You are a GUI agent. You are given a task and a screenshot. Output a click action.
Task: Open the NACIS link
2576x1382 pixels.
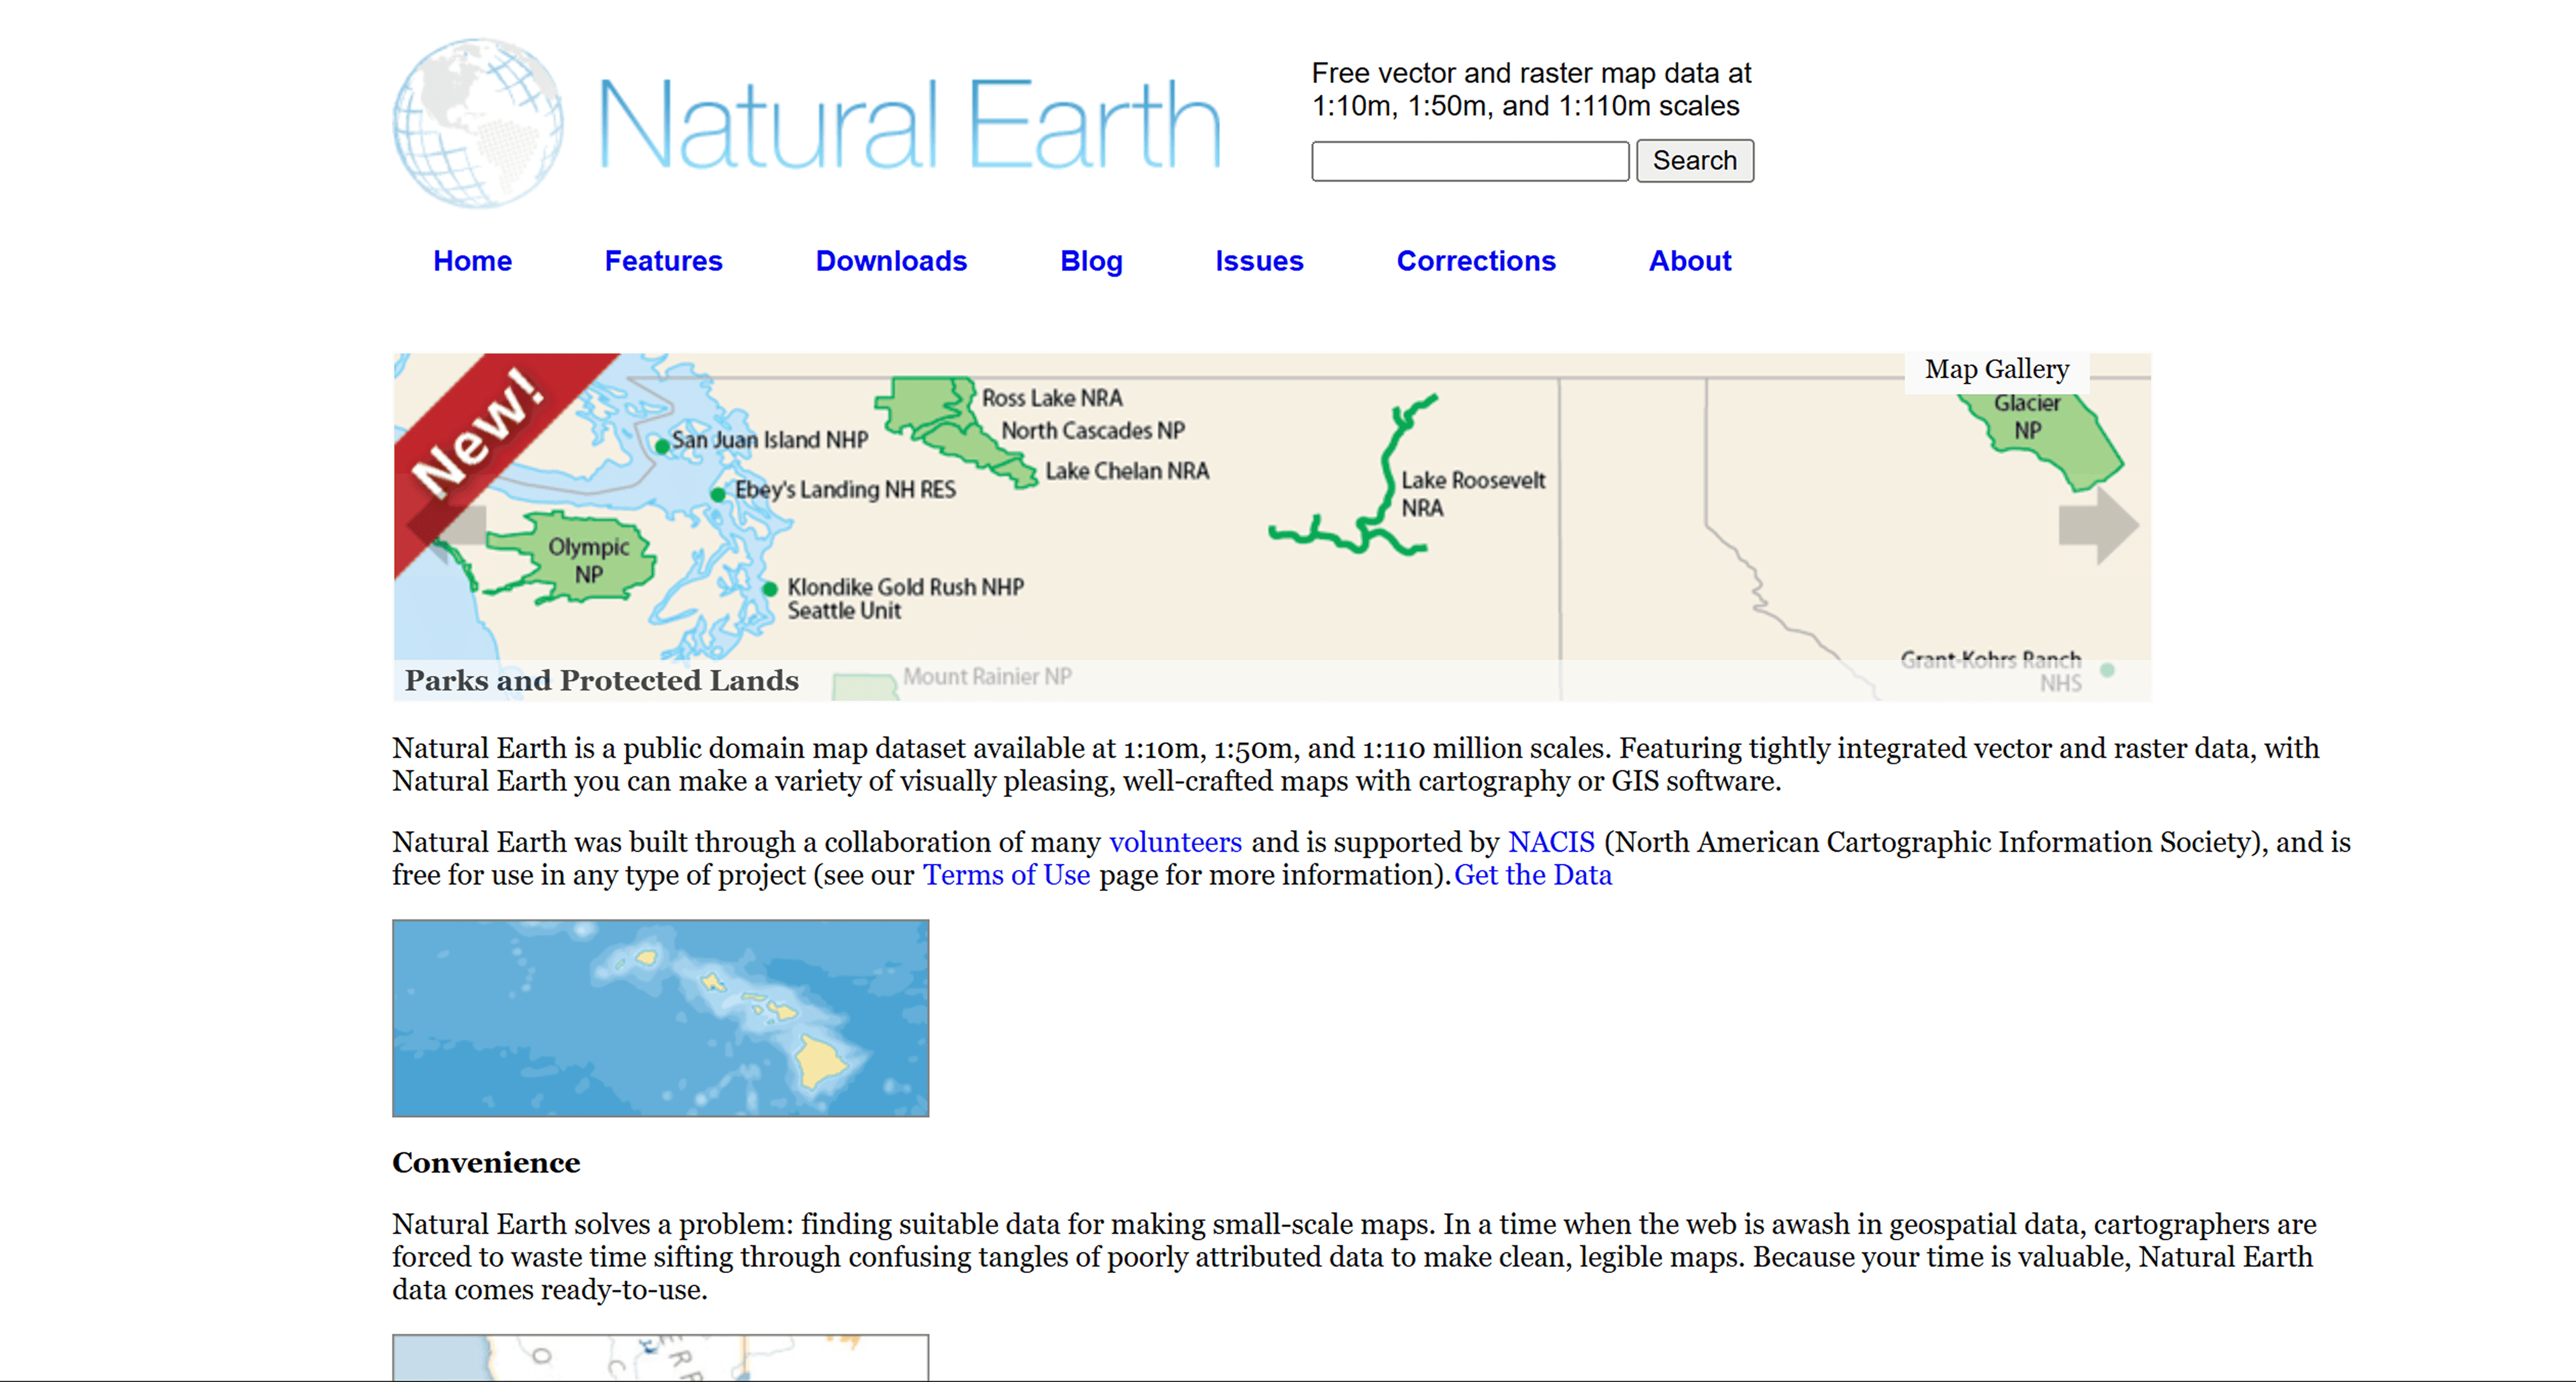tap(1550, 842)
